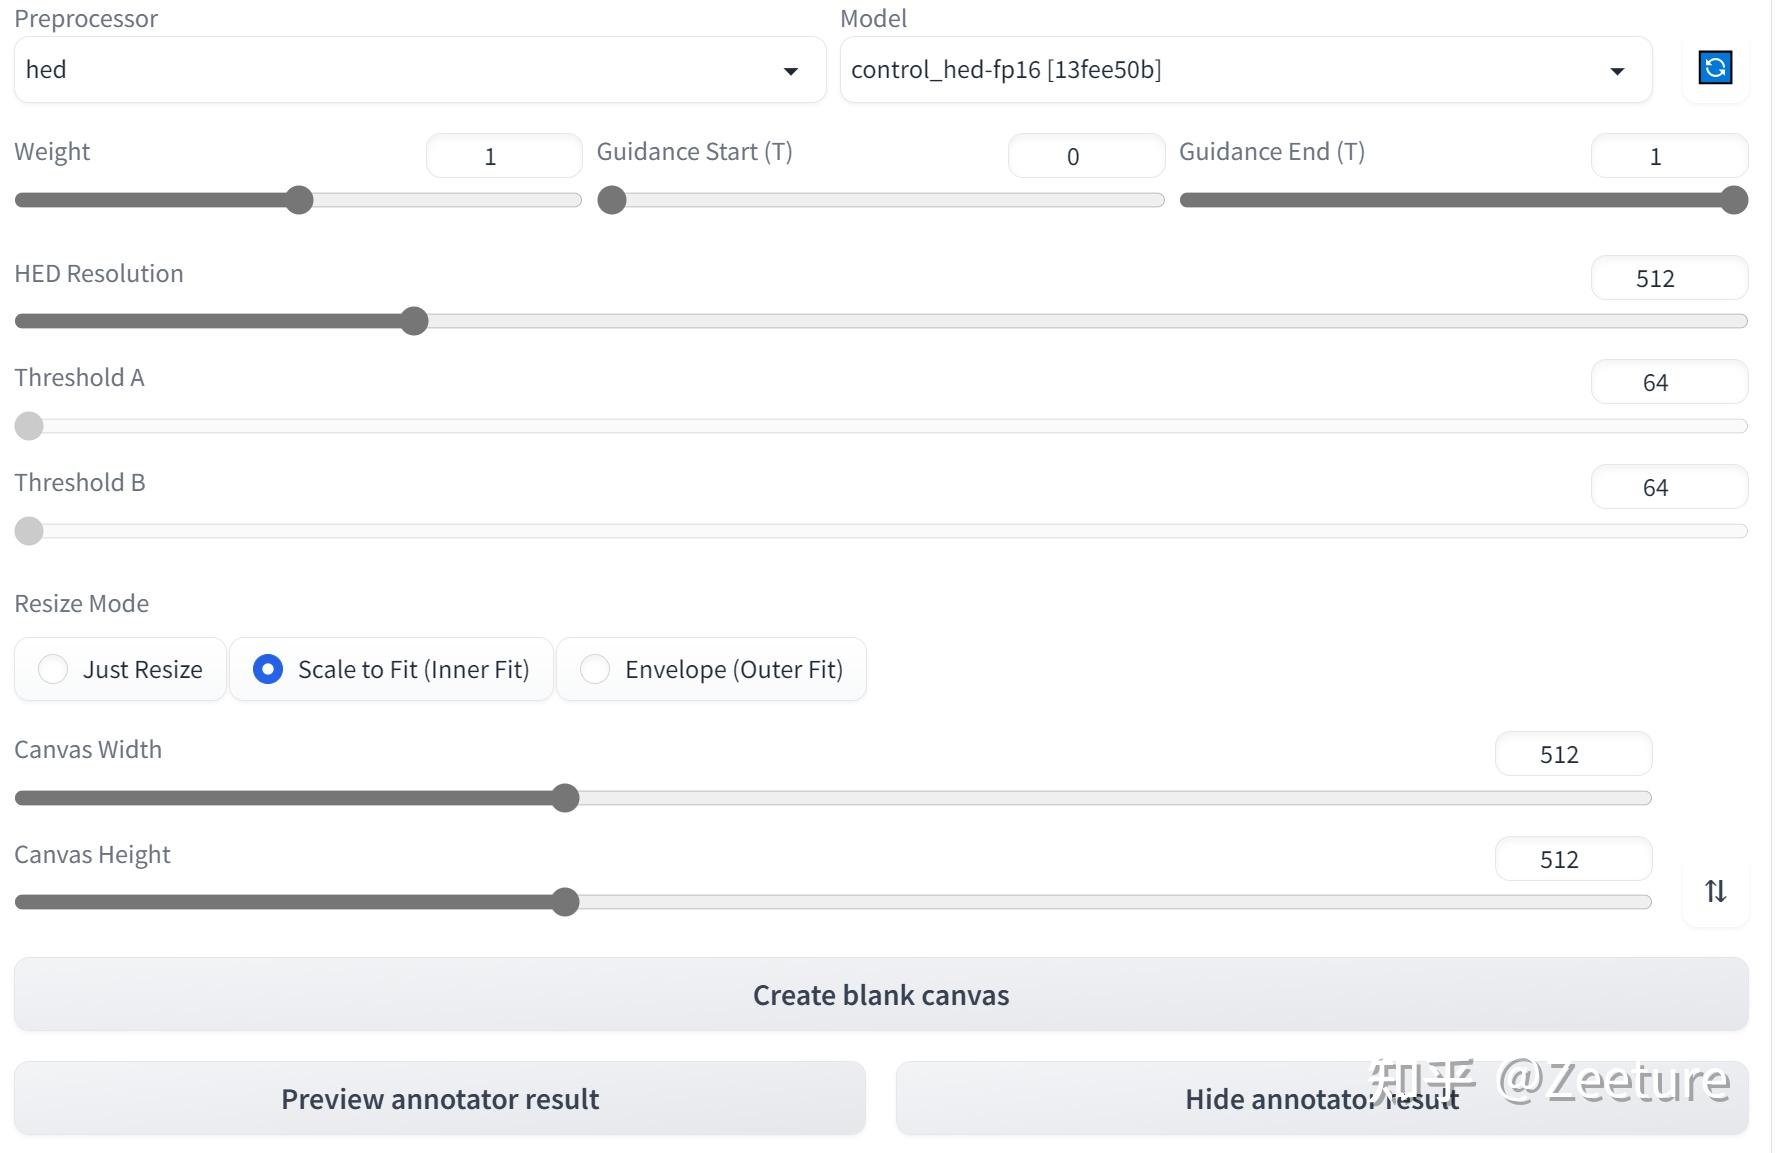
Task: Click the Canvas Width slider handle
Action: click(565, 798)
